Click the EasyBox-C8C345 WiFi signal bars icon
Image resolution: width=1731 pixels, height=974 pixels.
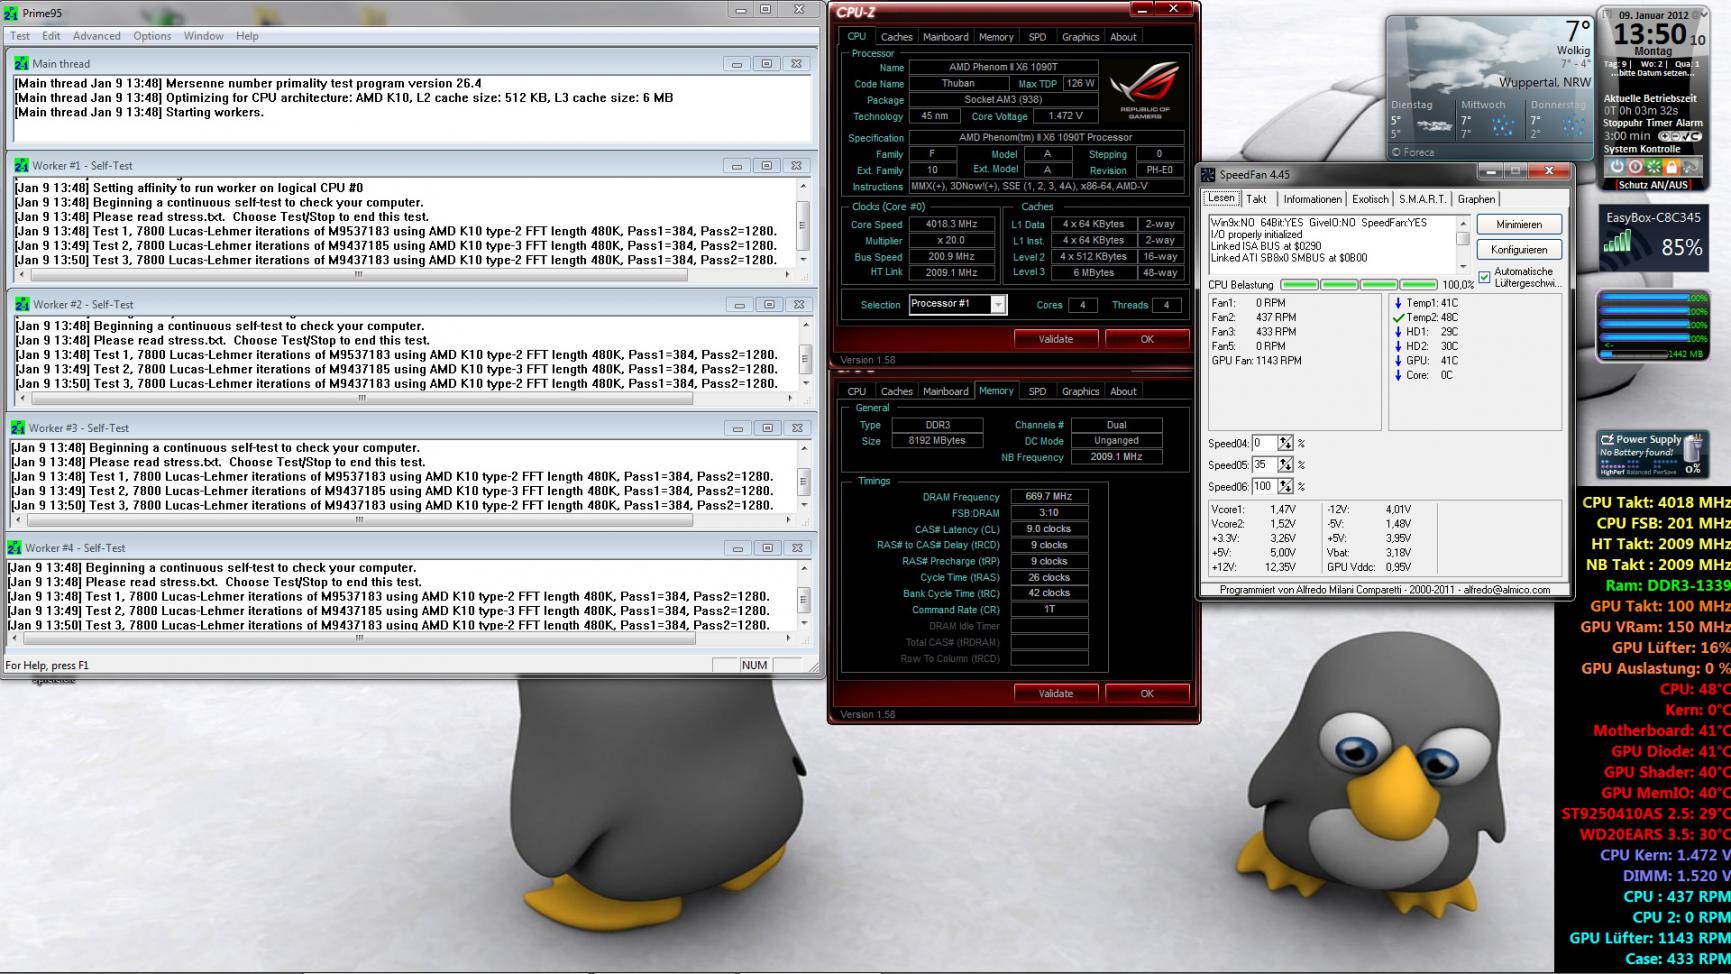tap(1617, 241)
